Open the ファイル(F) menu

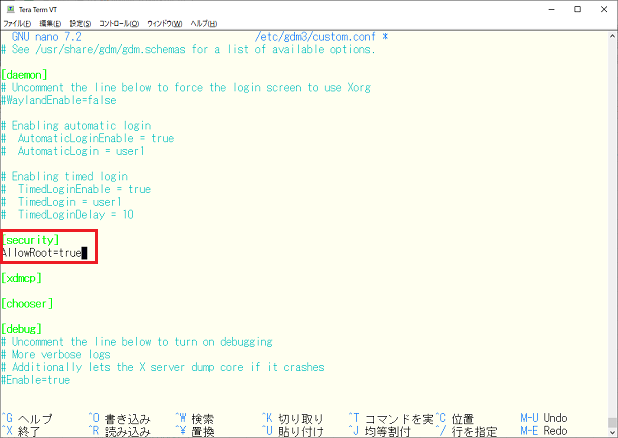17,22
